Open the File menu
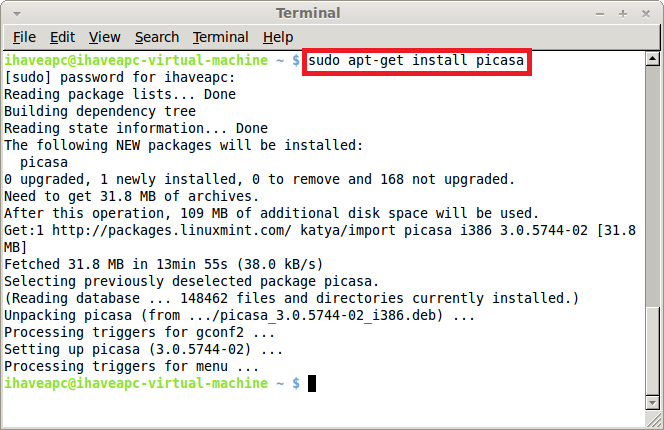Screen dimensions: 664x430 click(x=24, y=37)
